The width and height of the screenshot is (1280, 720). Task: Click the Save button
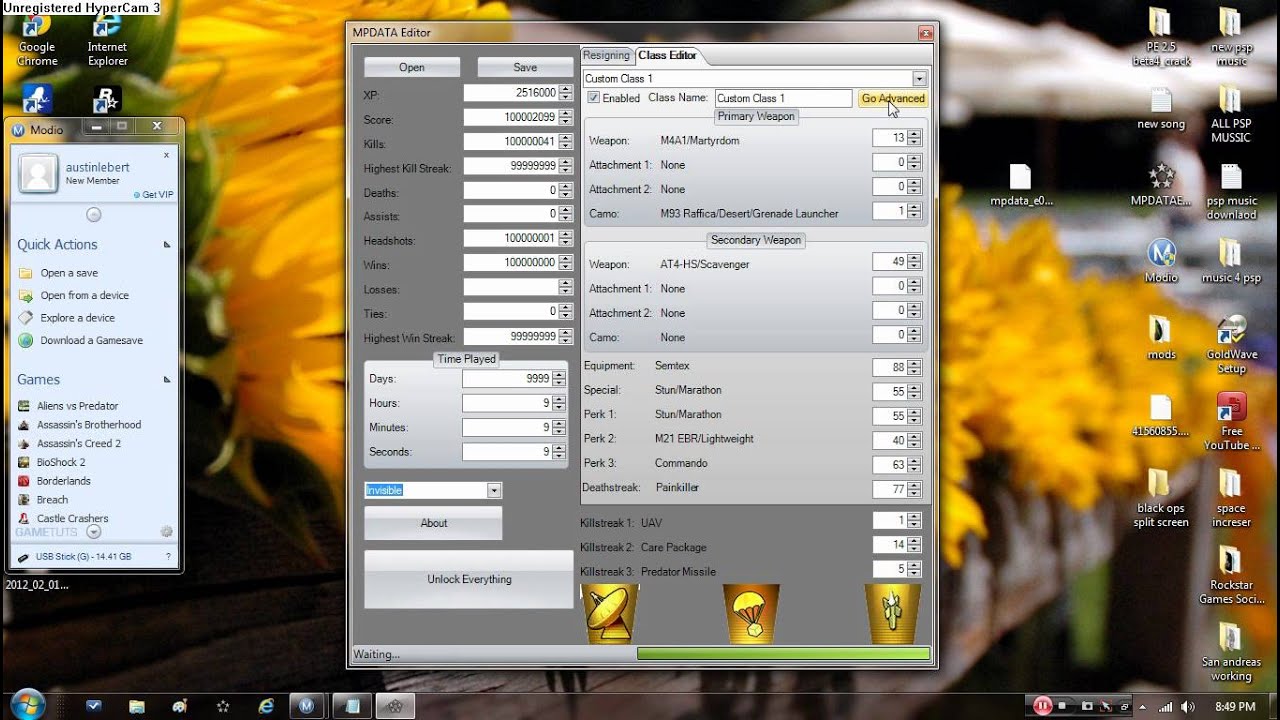pos(525,67)
